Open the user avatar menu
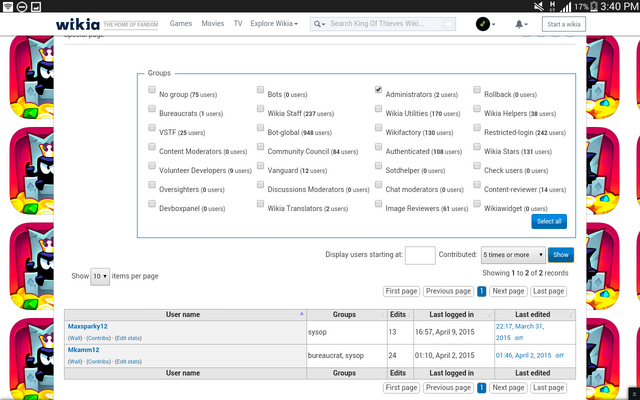 (x=485, y=24)
